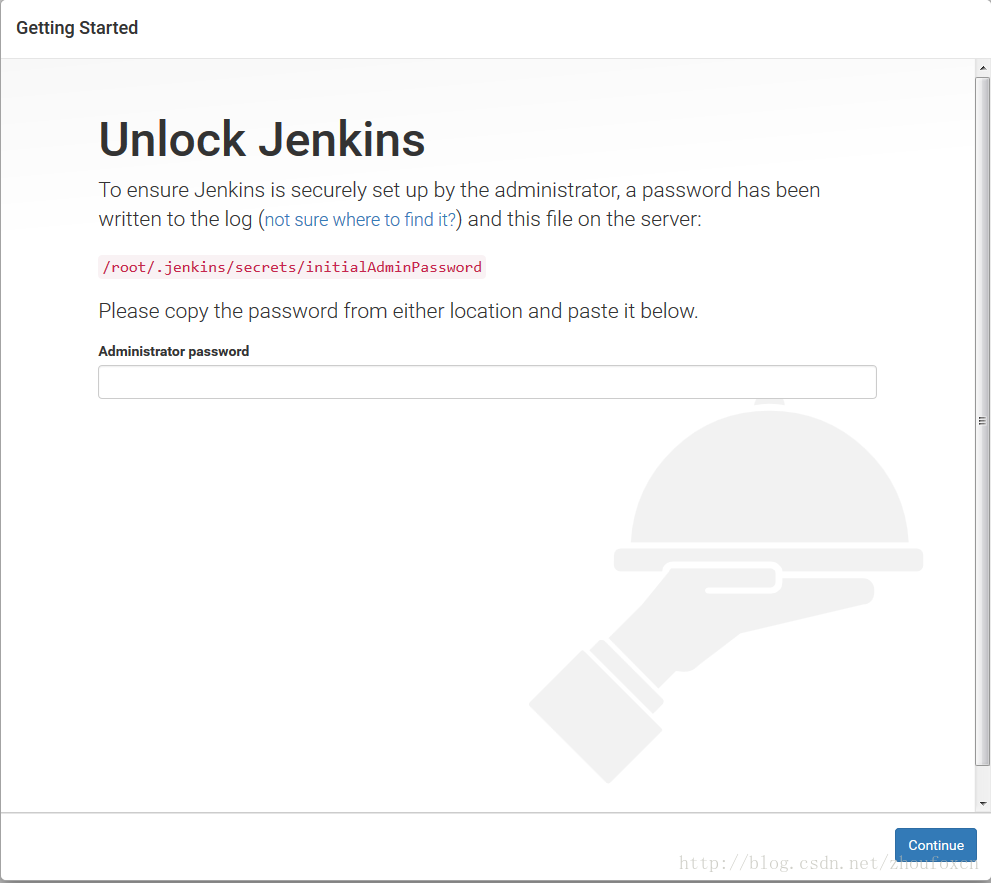
Task: Click the small knob atop the serving dome
Action: tap(769, 405)
